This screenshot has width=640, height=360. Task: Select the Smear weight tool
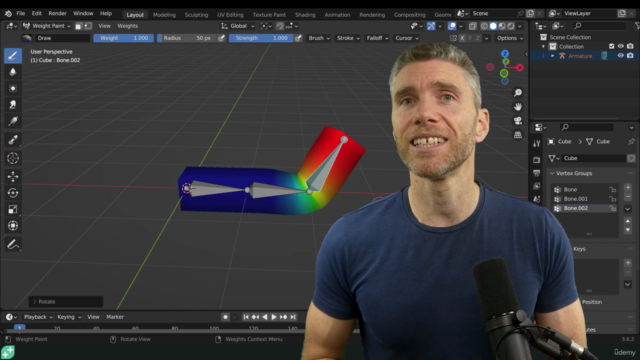(x=13, y=105)
